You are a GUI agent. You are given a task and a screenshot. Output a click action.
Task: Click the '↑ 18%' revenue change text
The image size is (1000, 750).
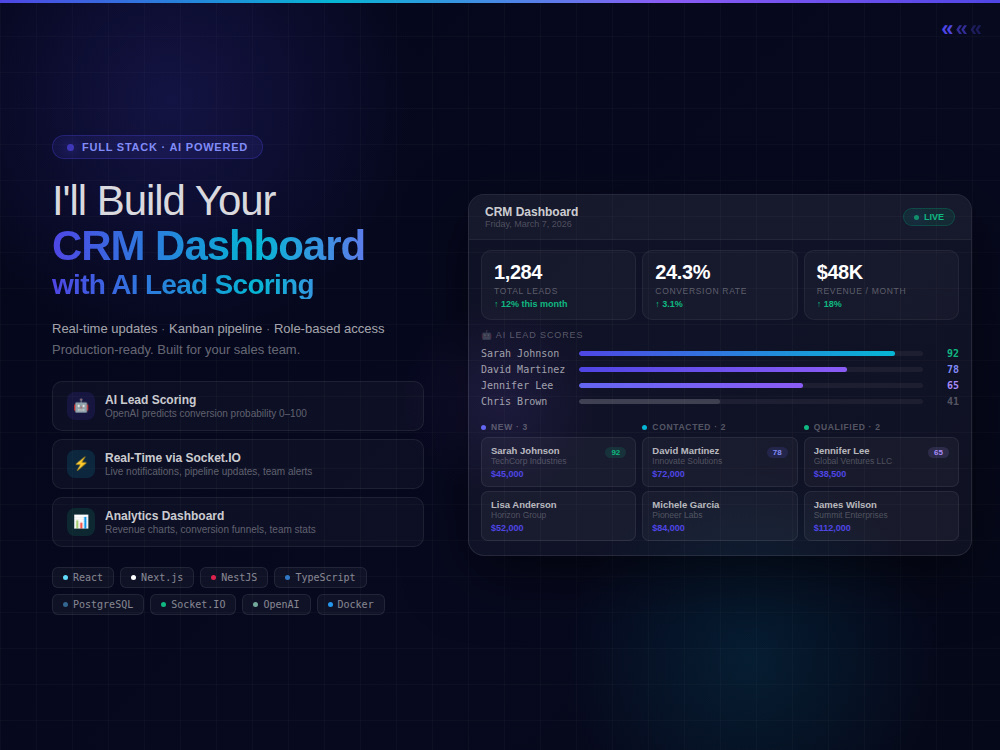[829, 304]
